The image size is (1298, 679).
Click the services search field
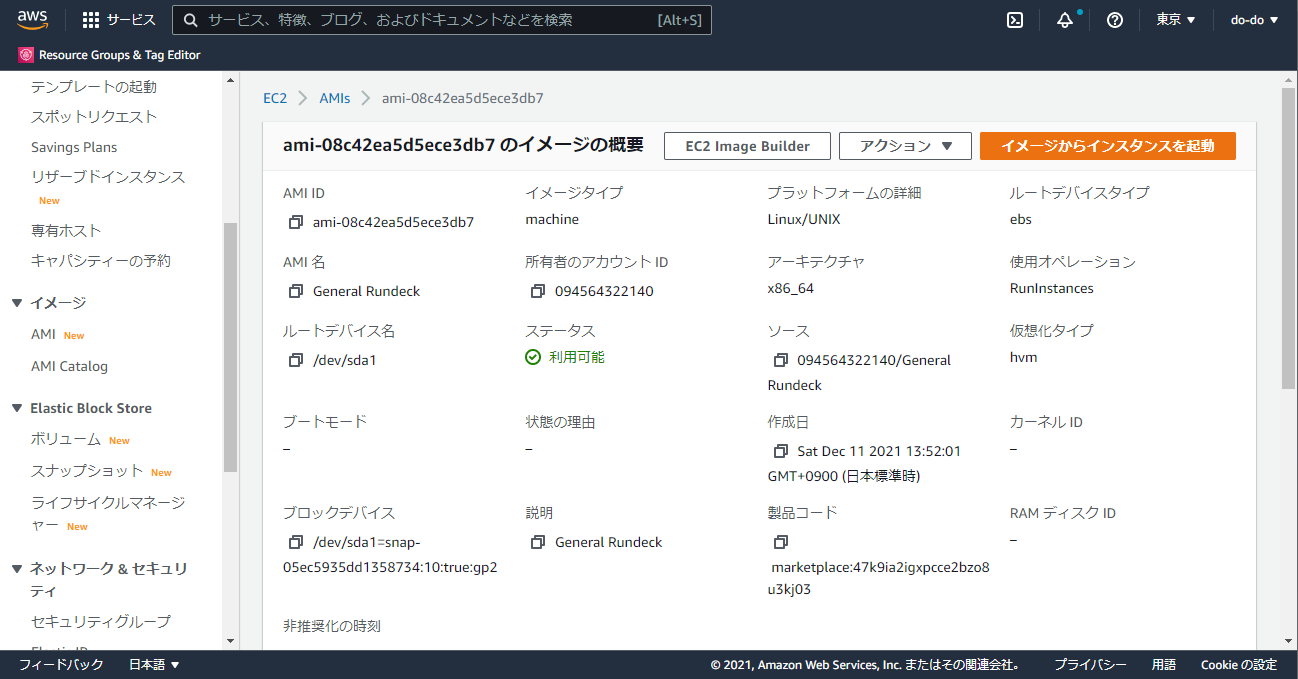pos(442,20)
